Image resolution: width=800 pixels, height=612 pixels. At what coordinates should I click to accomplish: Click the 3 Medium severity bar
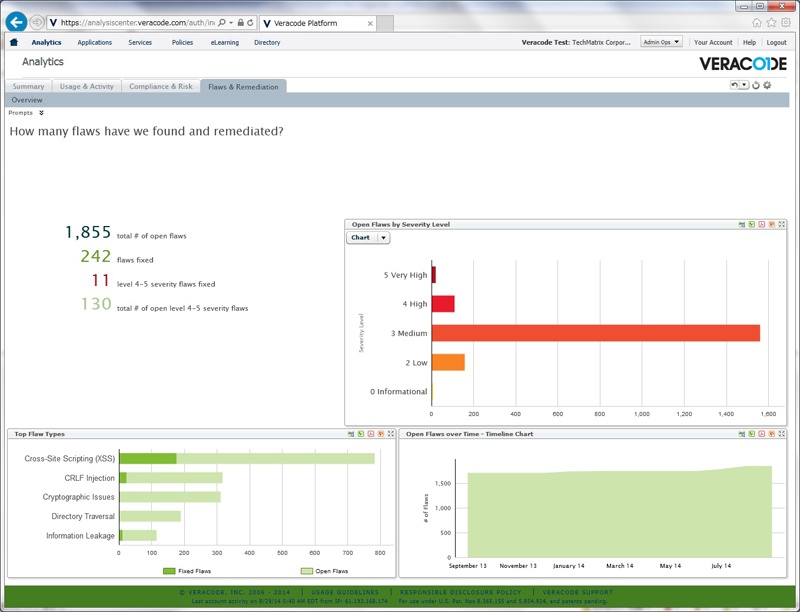596,333
